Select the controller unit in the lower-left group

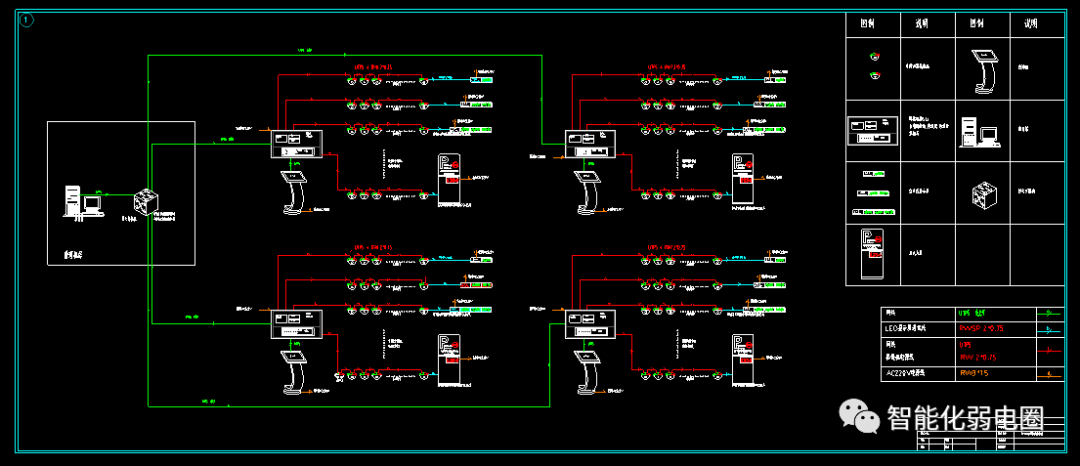[x=297, y=324]
